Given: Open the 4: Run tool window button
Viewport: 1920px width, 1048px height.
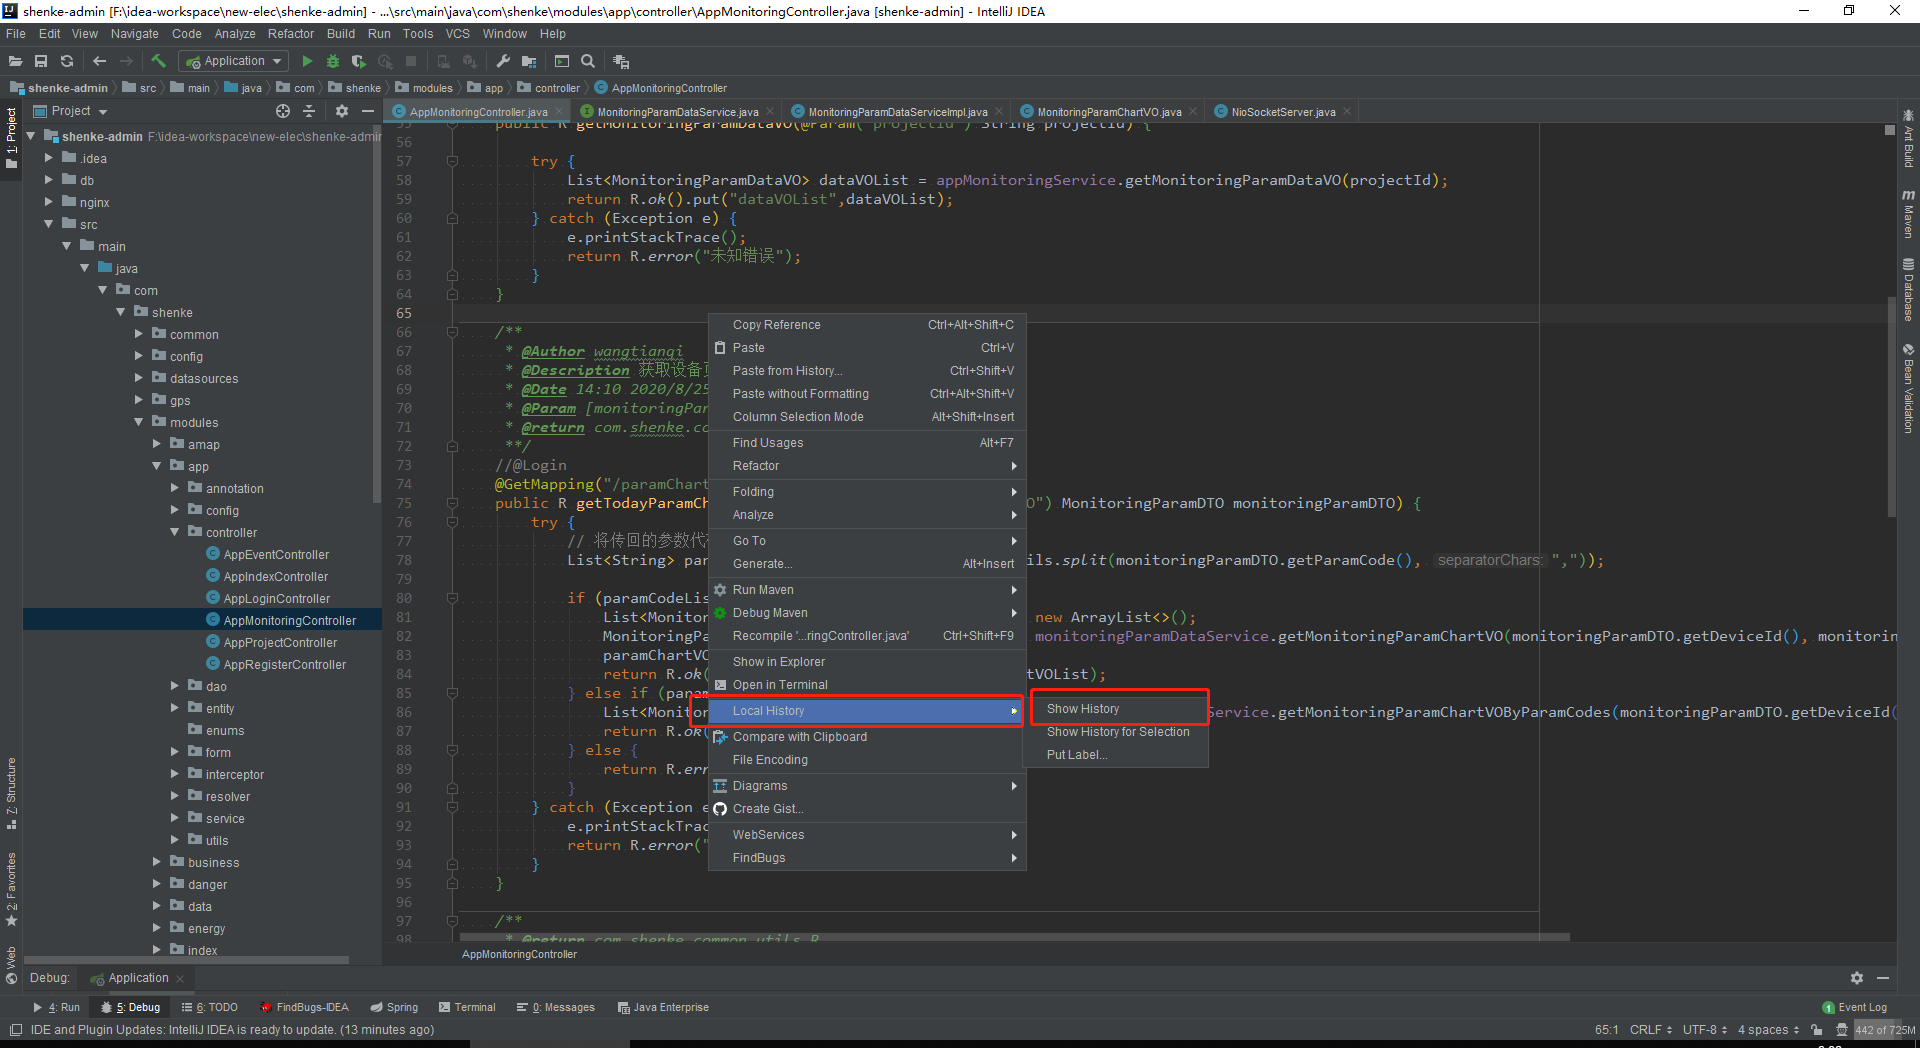Looking at the screenshot, I should pyautogui.click(x=57, y=1007).
